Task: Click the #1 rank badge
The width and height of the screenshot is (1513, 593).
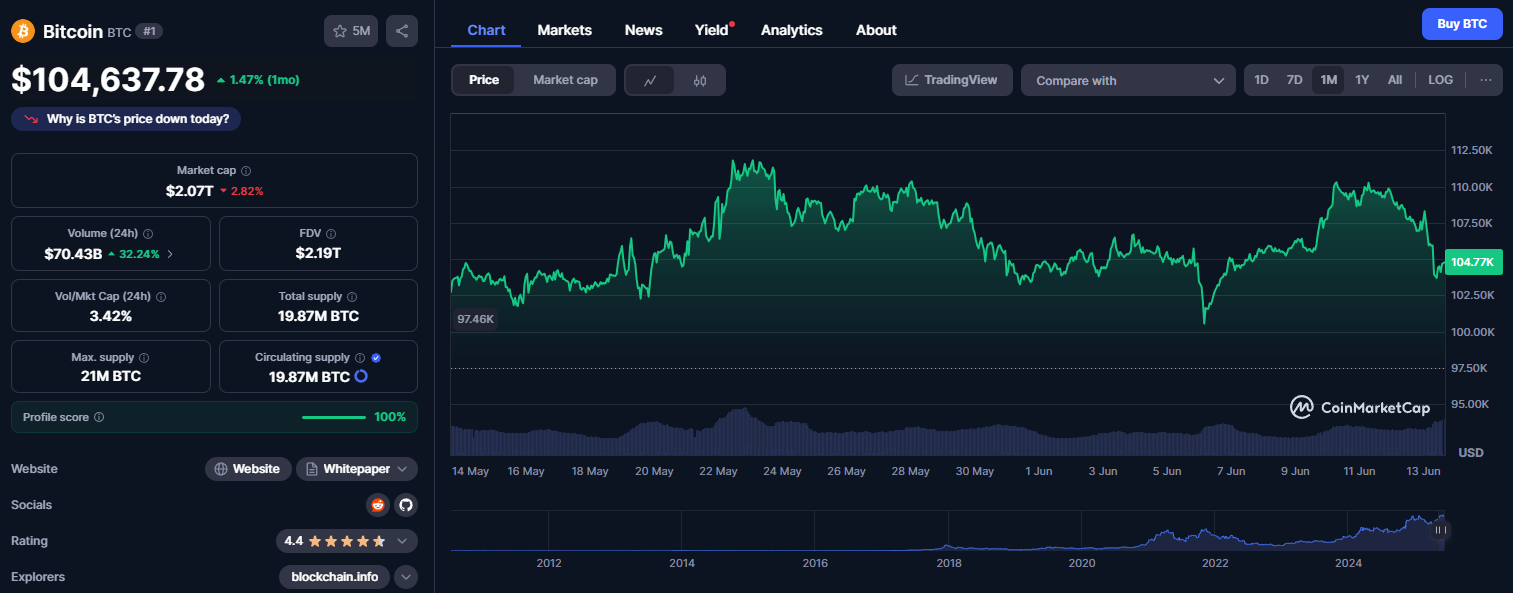Action: (x=149, y=31)
